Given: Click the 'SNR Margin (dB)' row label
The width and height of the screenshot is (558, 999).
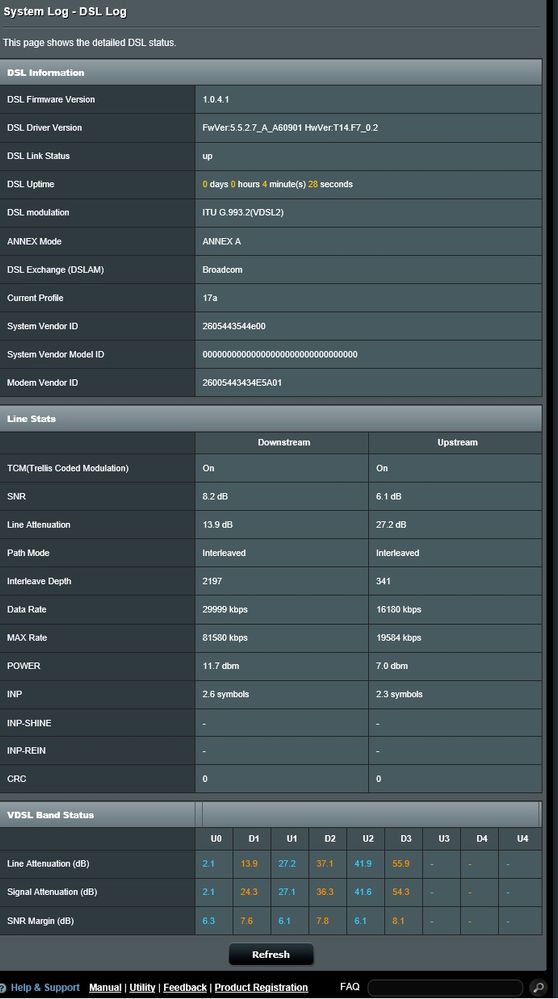Looking at the screenshot, I should (40, 921).
